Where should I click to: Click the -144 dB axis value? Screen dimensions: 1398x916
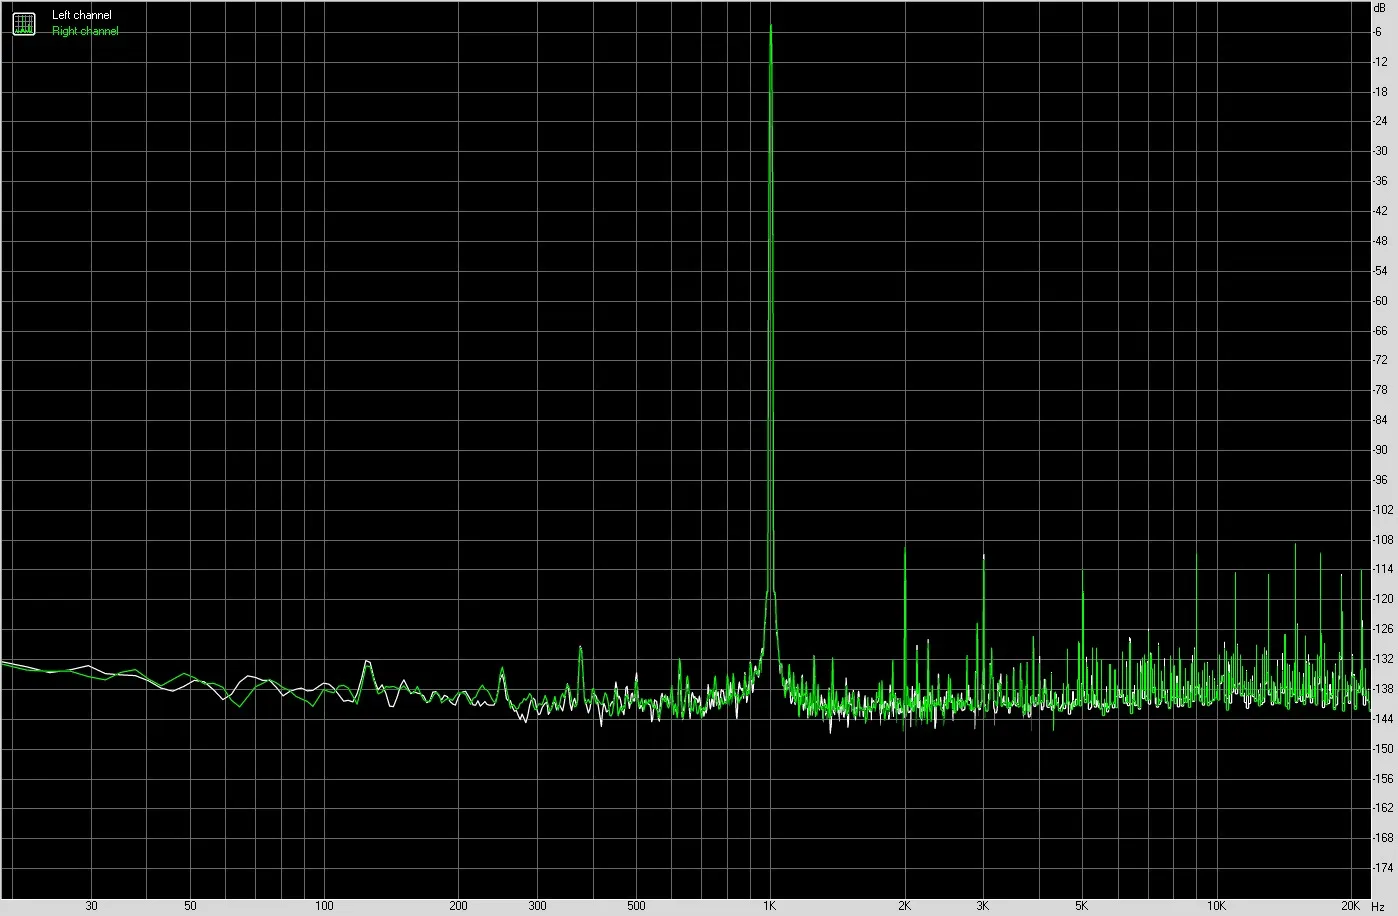[1382, 719]
